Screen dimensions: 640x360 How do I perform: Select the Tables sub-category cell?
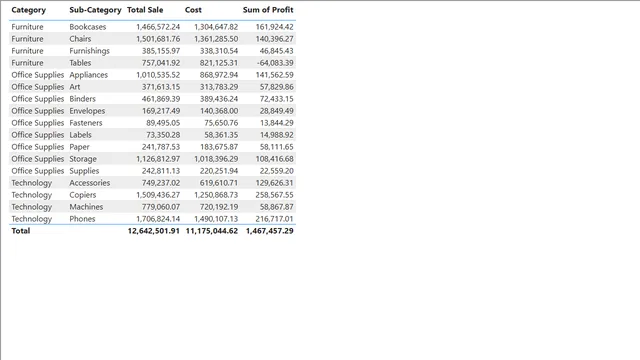80,63
